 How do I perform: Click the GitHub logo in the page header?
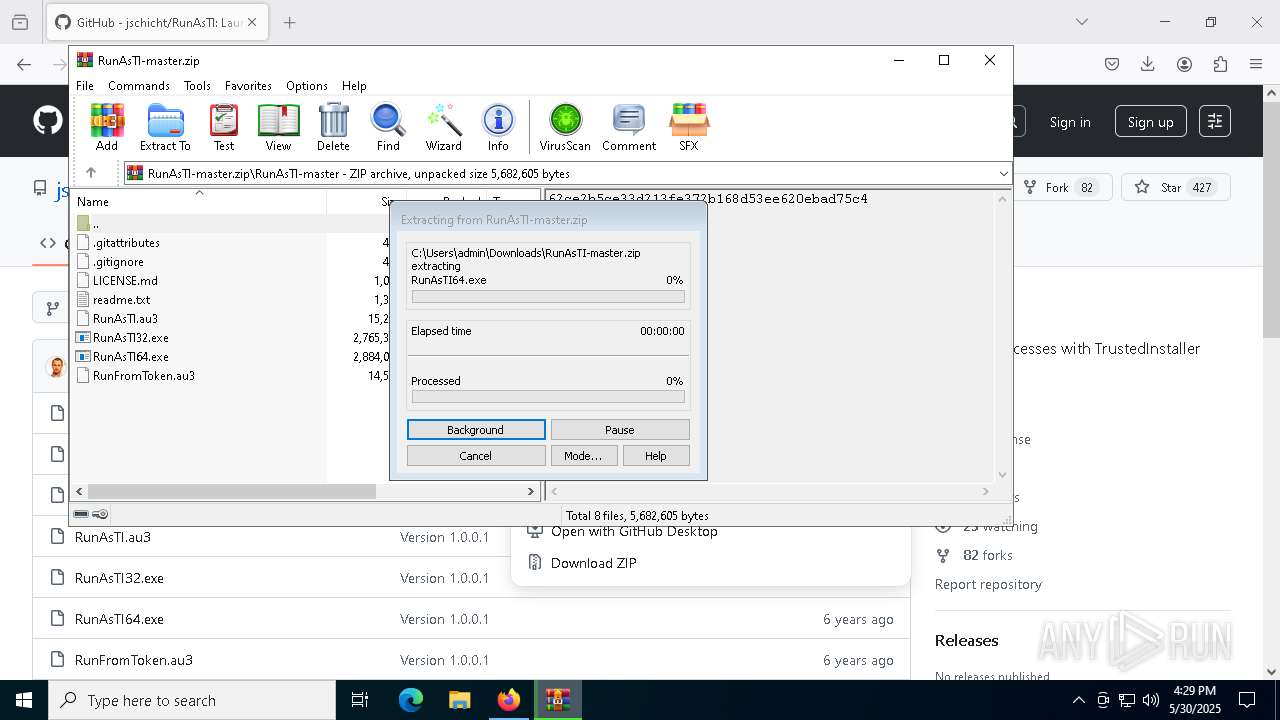point(48,121)
